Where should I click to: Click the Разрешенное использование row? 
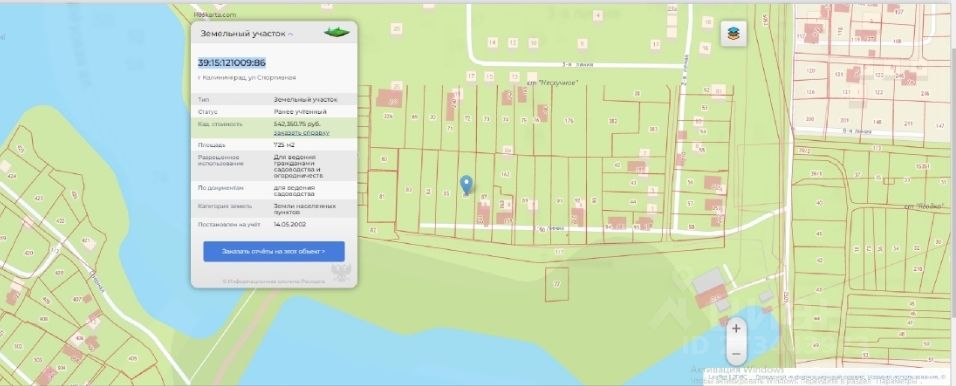pos(274,166)
